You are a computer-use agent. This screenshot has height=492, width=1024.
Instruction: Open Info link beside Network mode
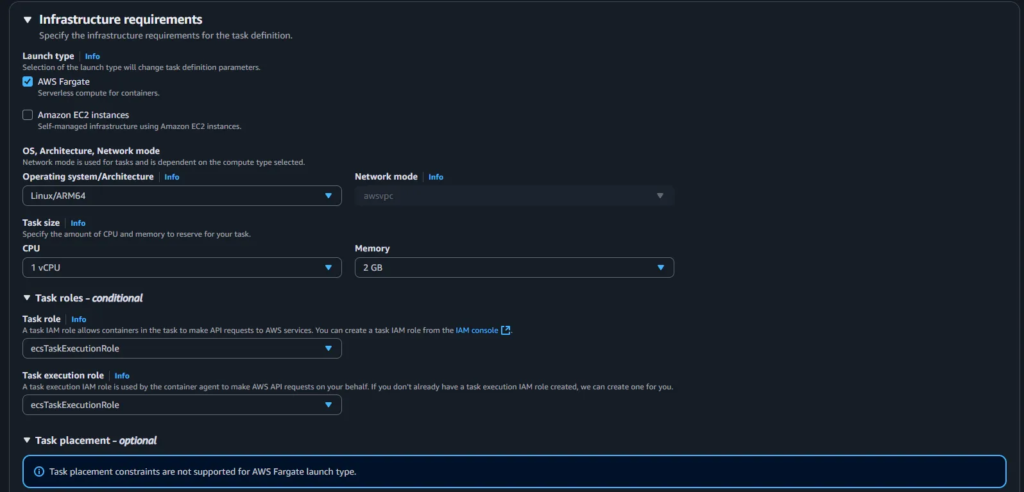click(436, 177)
